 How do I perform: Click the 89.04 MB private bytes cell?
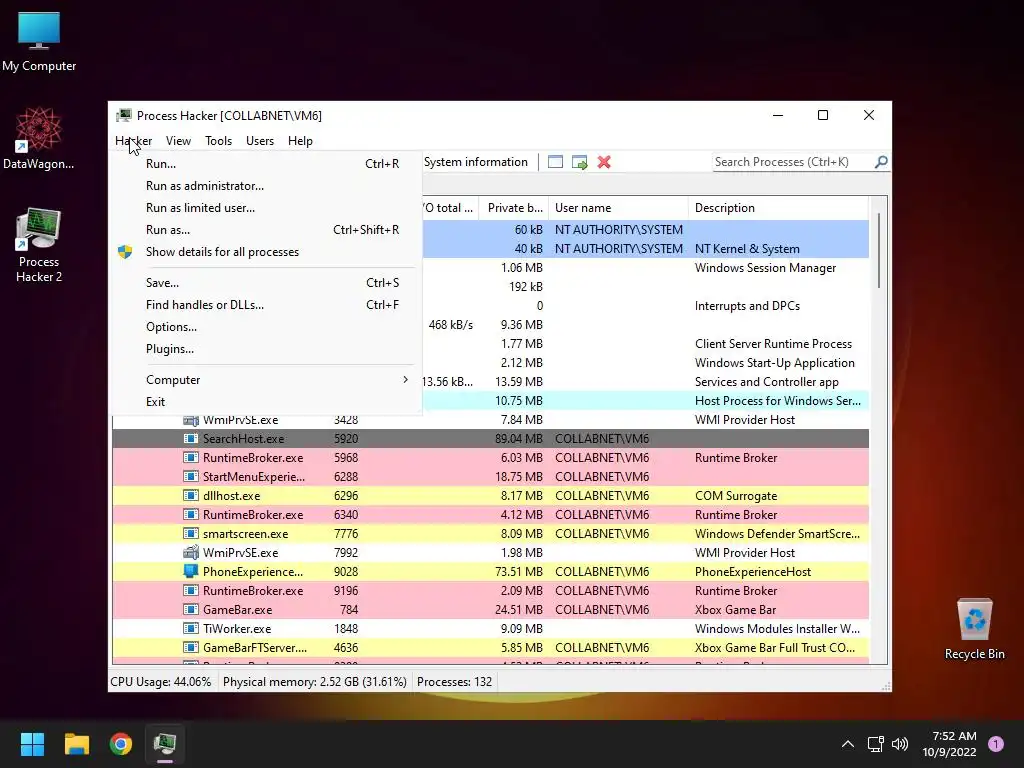tap(519, 439)
